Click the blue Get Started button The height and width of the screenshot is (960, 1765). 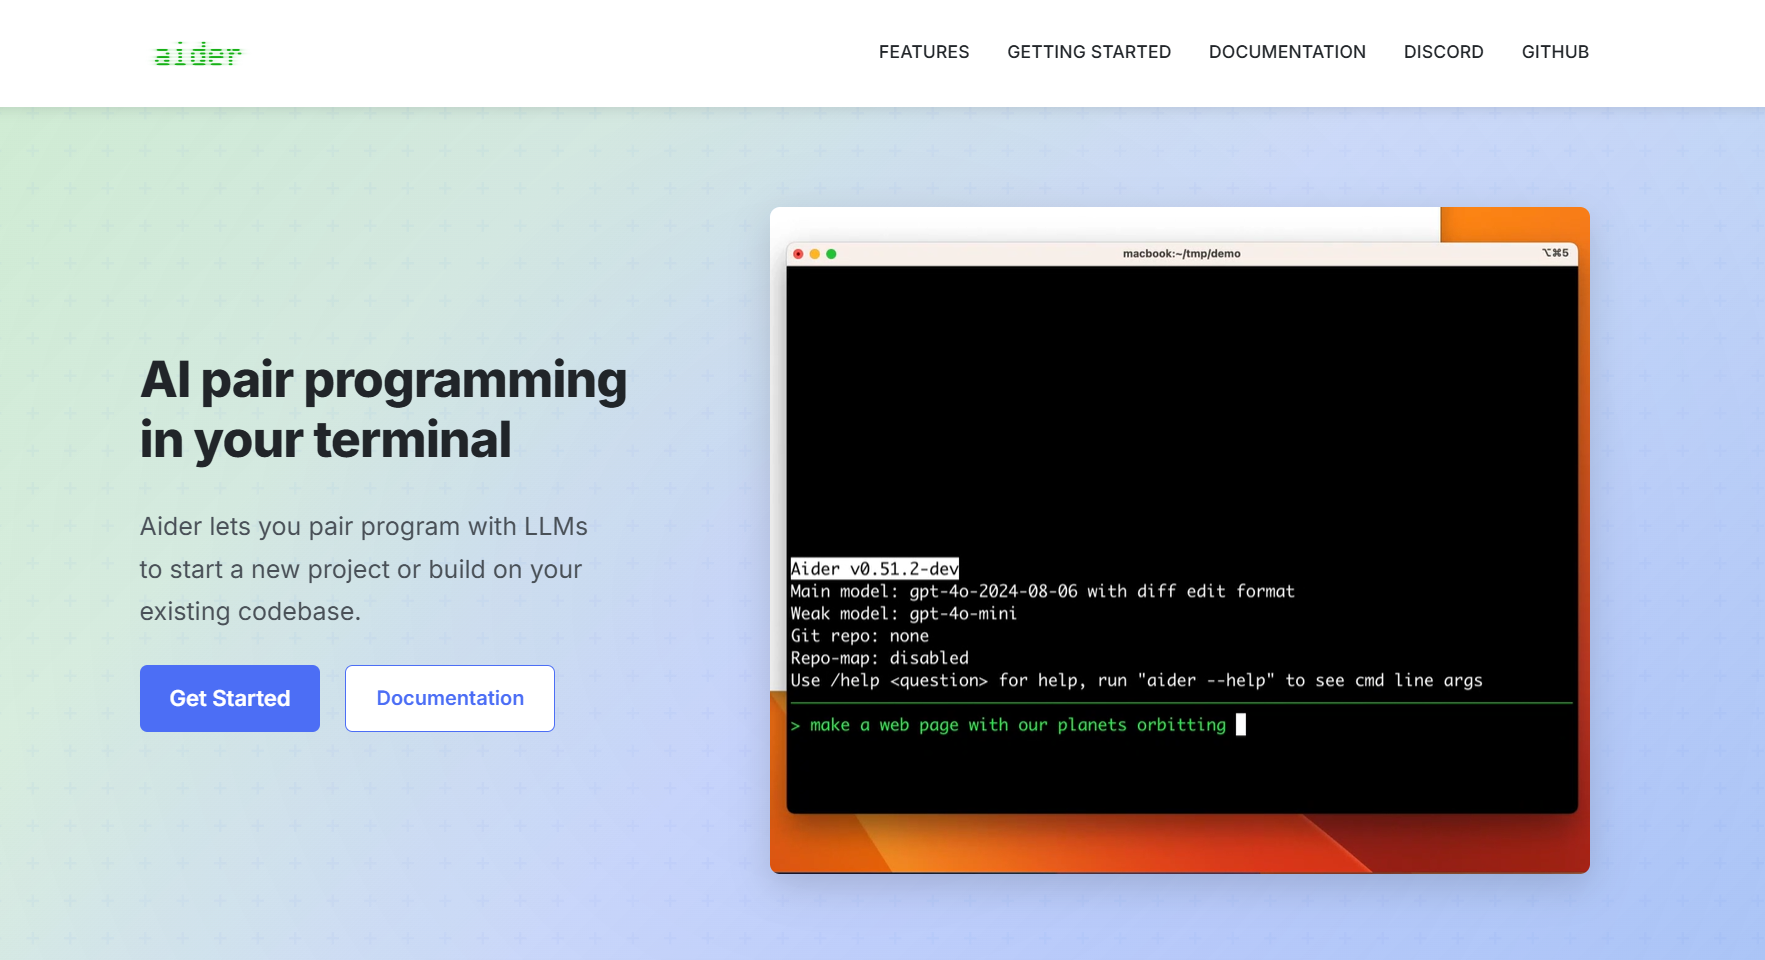click(x=230, y=698)
